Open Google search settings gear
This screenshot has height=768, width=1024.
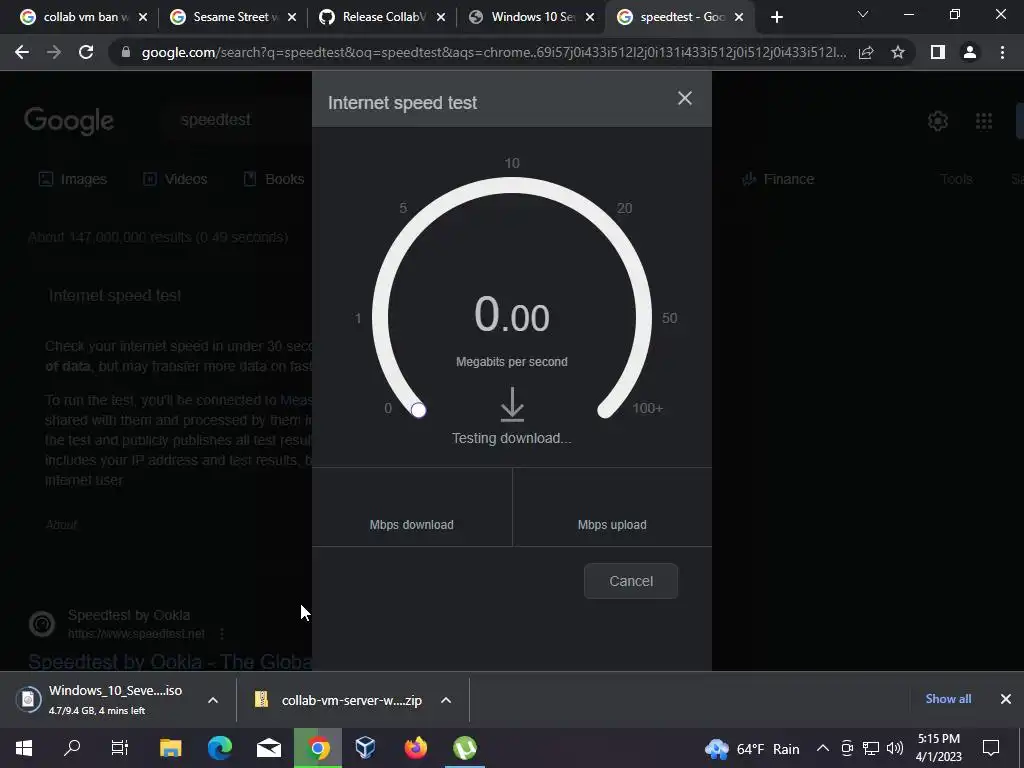938,121
